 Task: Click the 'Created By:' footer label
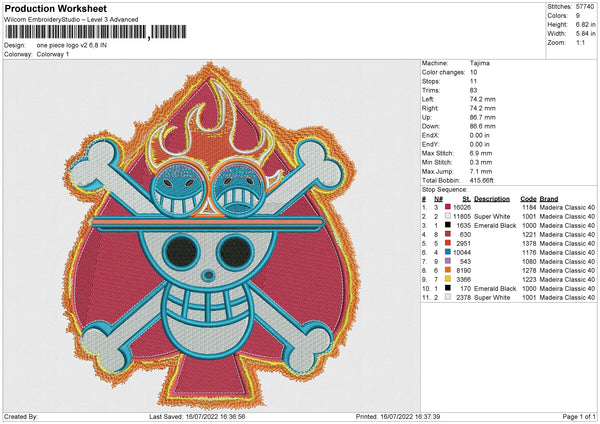click(x=21, y=416)
